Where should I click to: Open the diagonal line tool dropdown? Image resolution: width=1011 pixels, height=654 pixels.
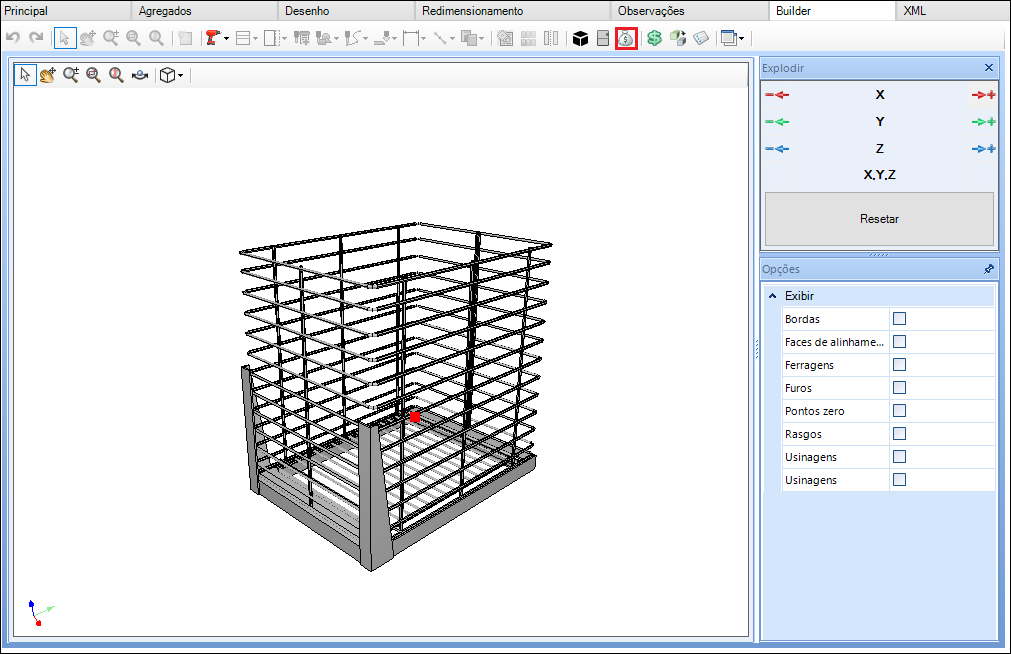coord(452,39)
